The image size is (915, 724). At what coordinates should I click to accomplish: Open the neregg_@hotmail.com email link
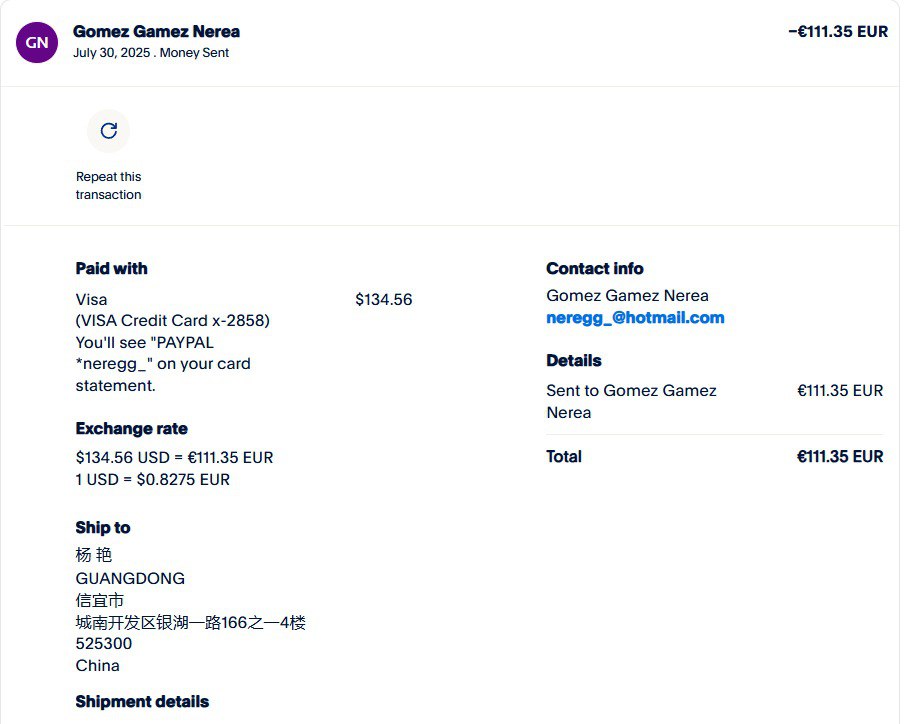click(635, 318)
